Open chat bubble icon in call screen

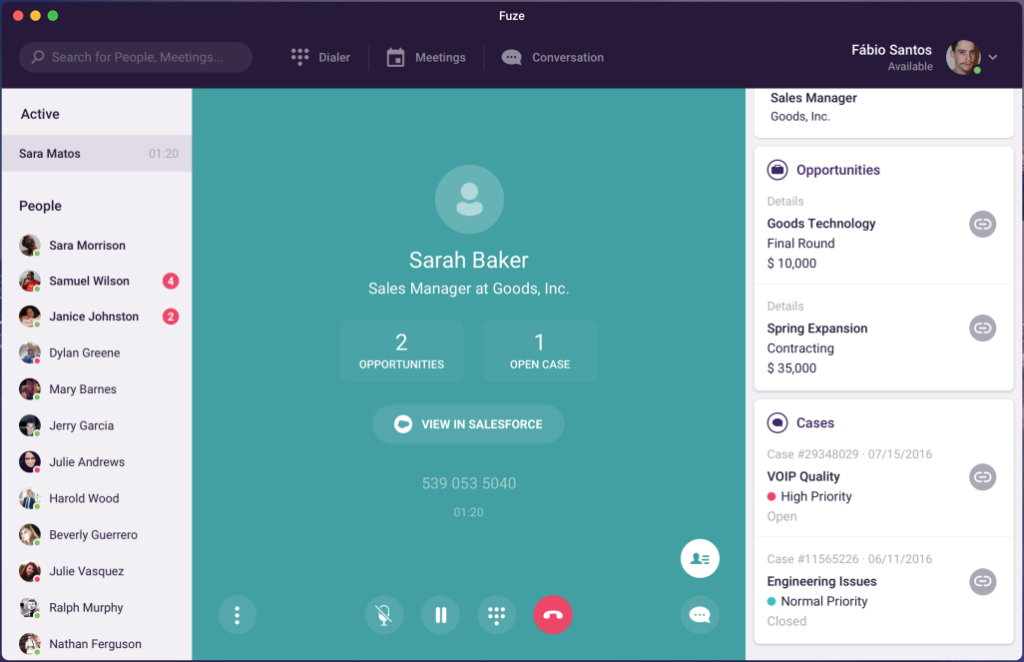(x=699, y=615)
